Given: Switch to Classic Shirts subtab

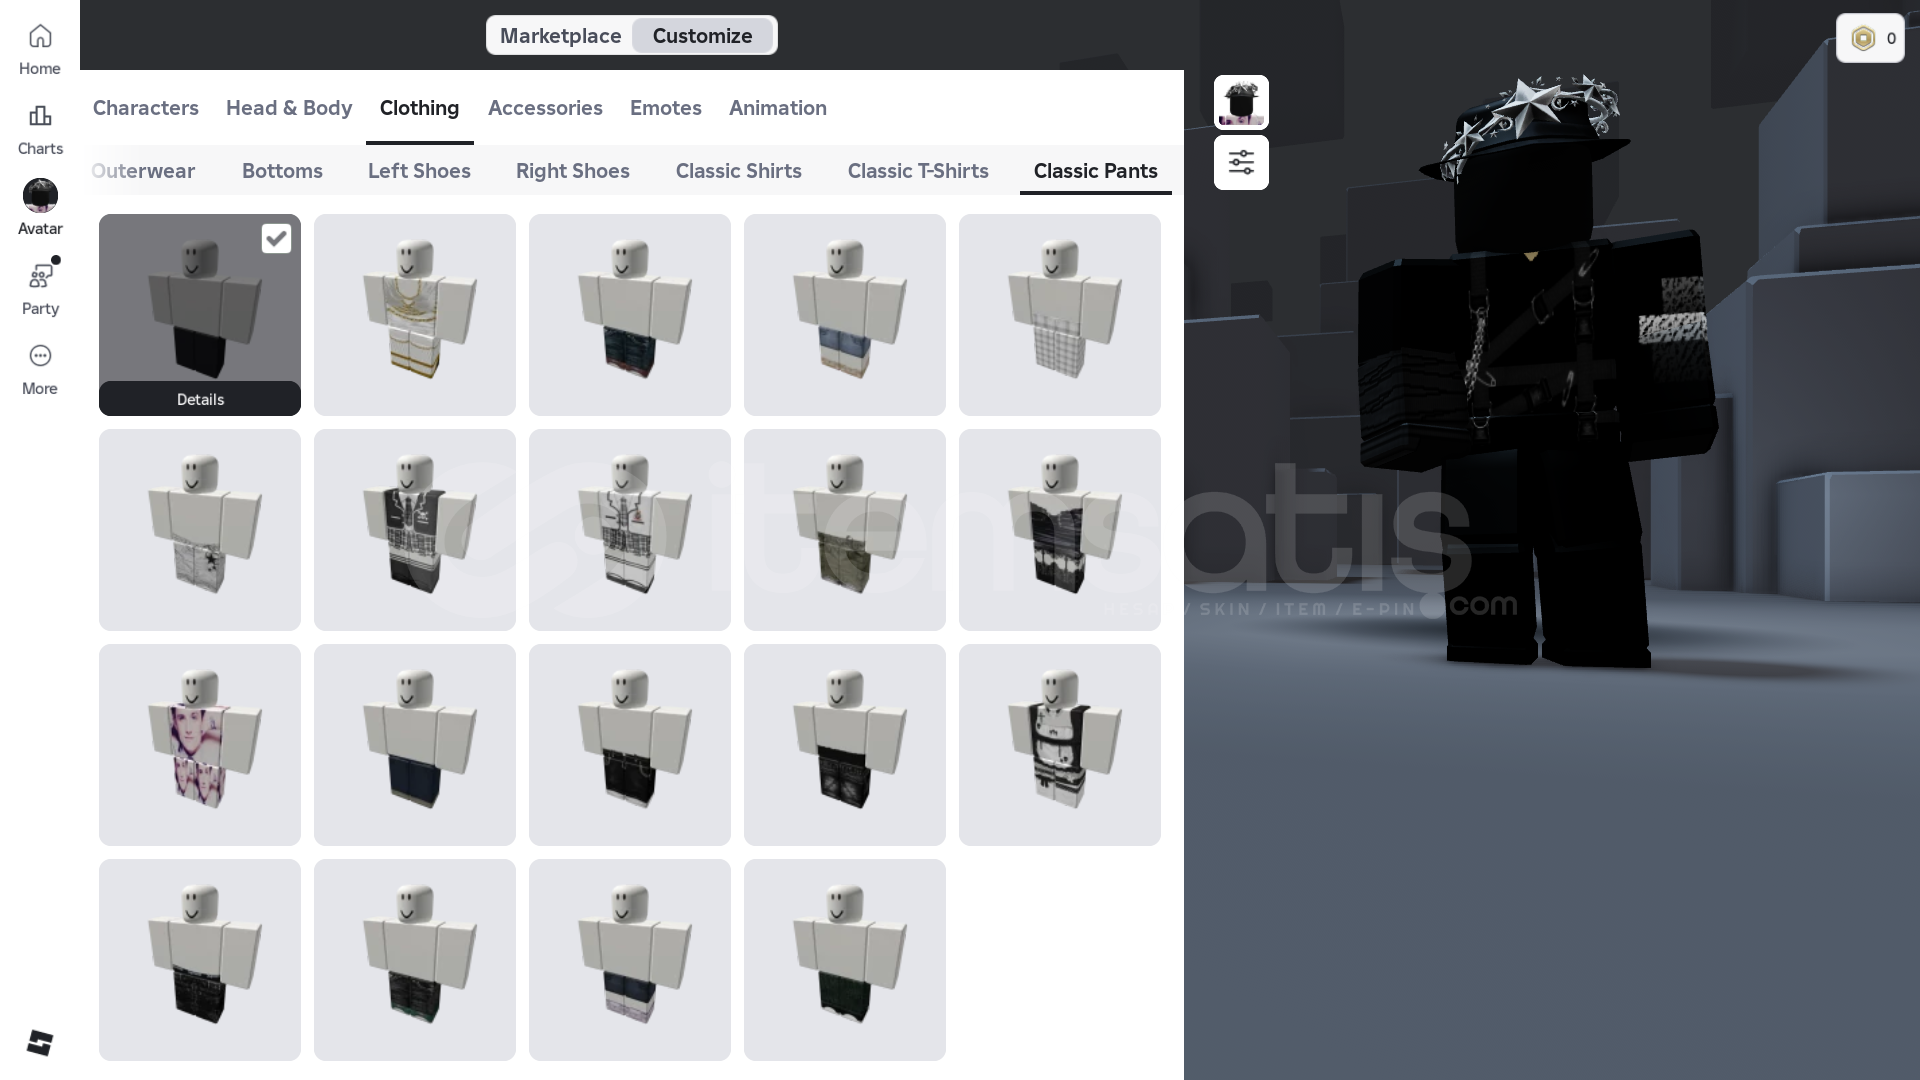Looking at the screenshot, I should pos(738,171).
